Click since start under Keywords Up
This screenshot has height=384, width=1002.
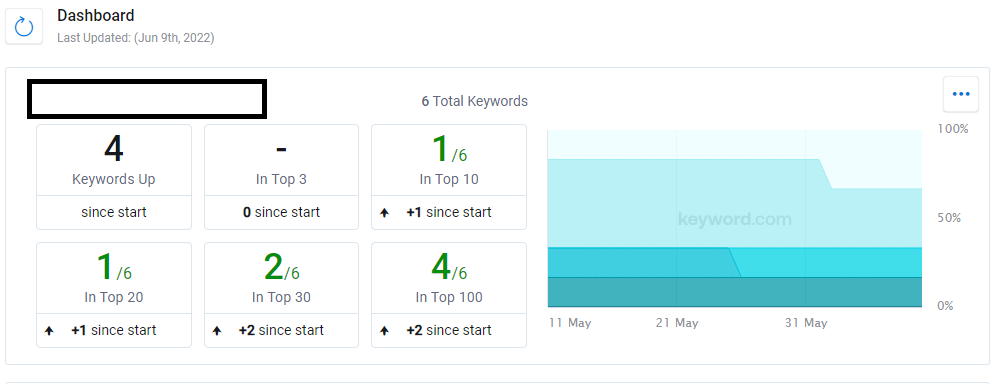point(114,212)
